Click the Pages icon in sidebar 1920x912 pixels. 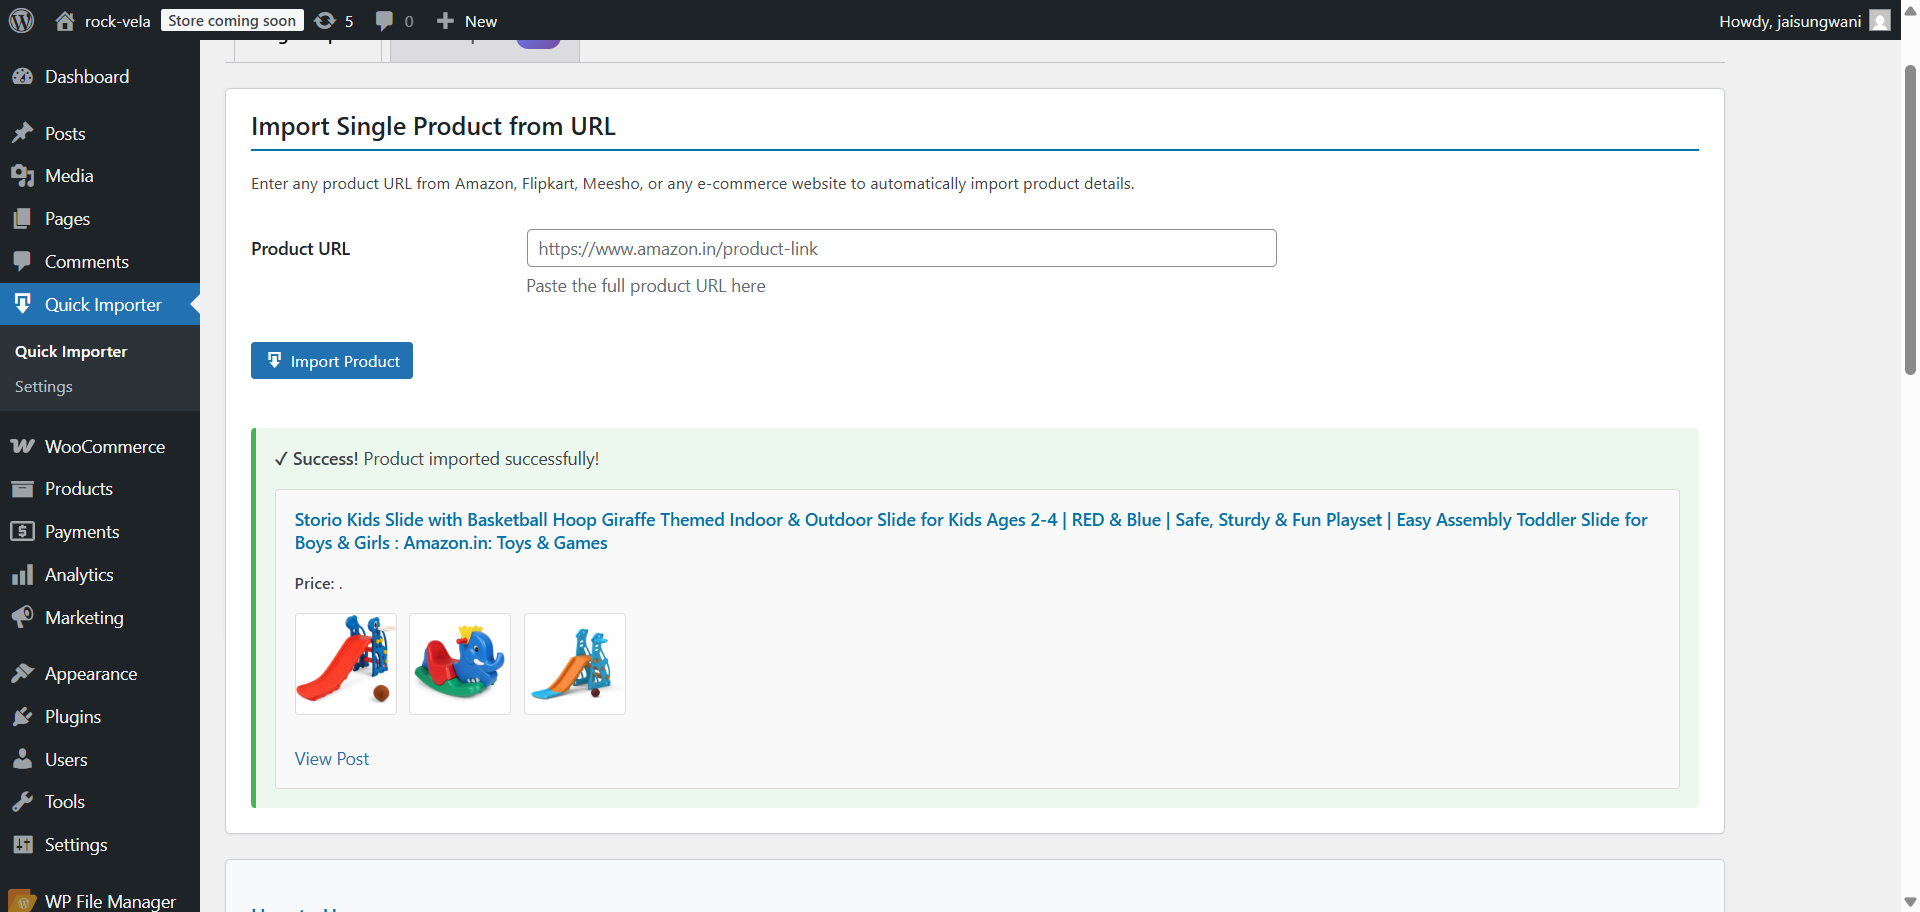click(x=23, y=219)
